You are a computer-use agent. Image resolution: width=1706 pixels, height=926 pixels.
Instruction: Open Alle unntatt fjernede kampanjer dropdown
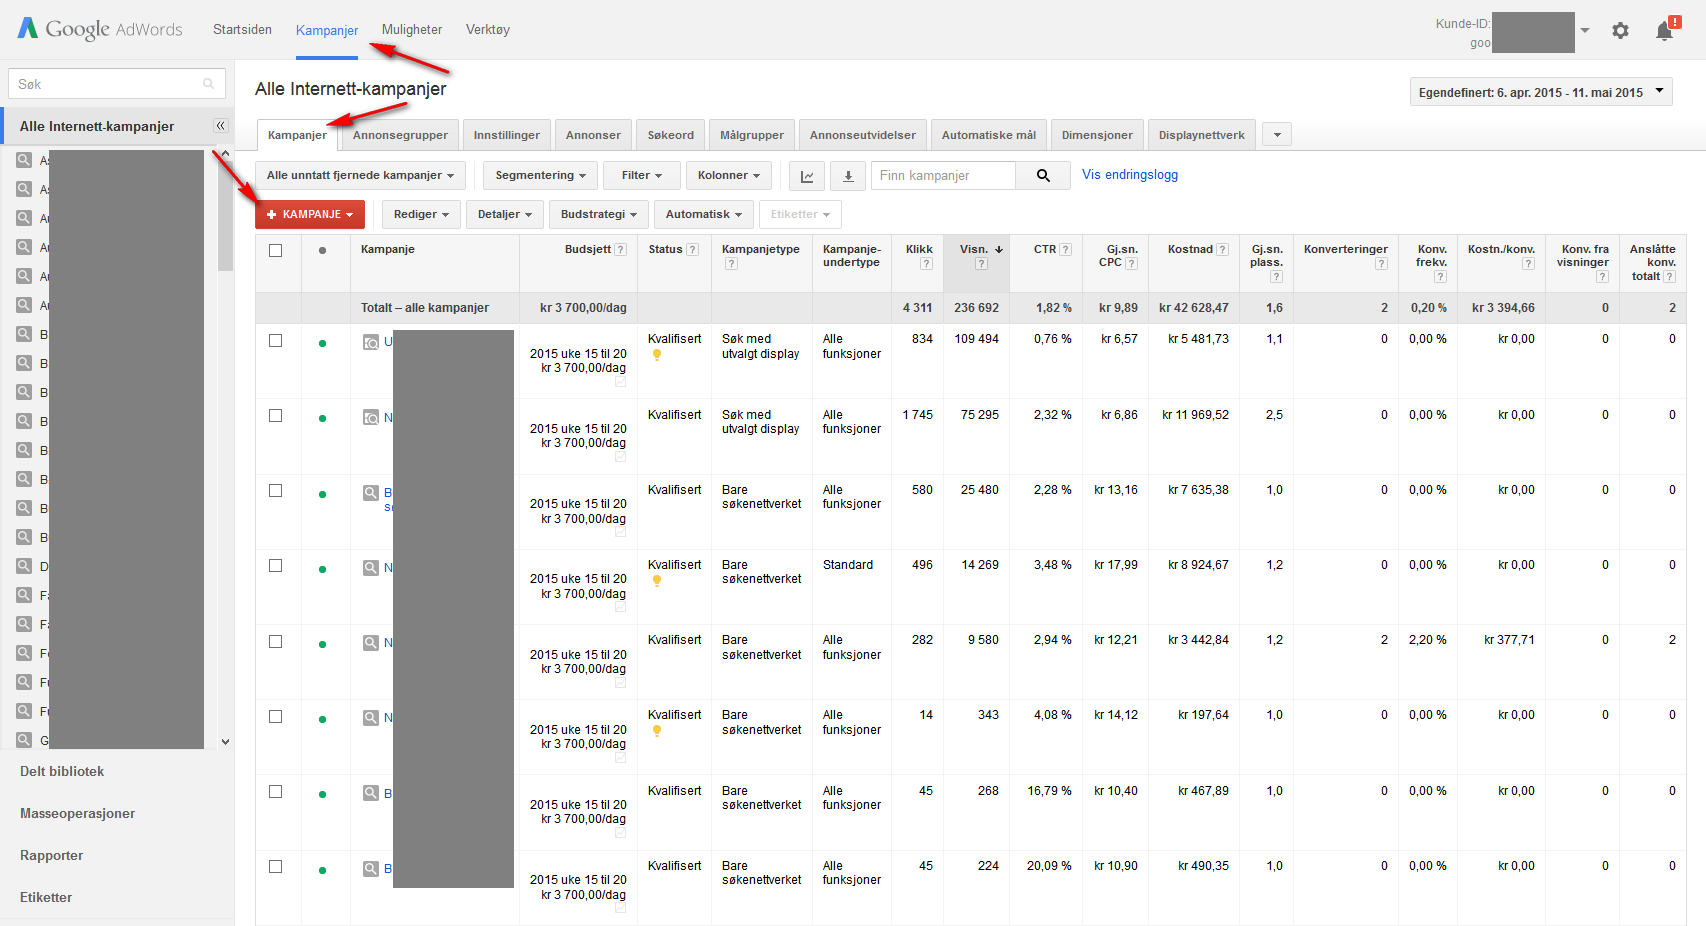pyautogui.click(x=360, y=176)
